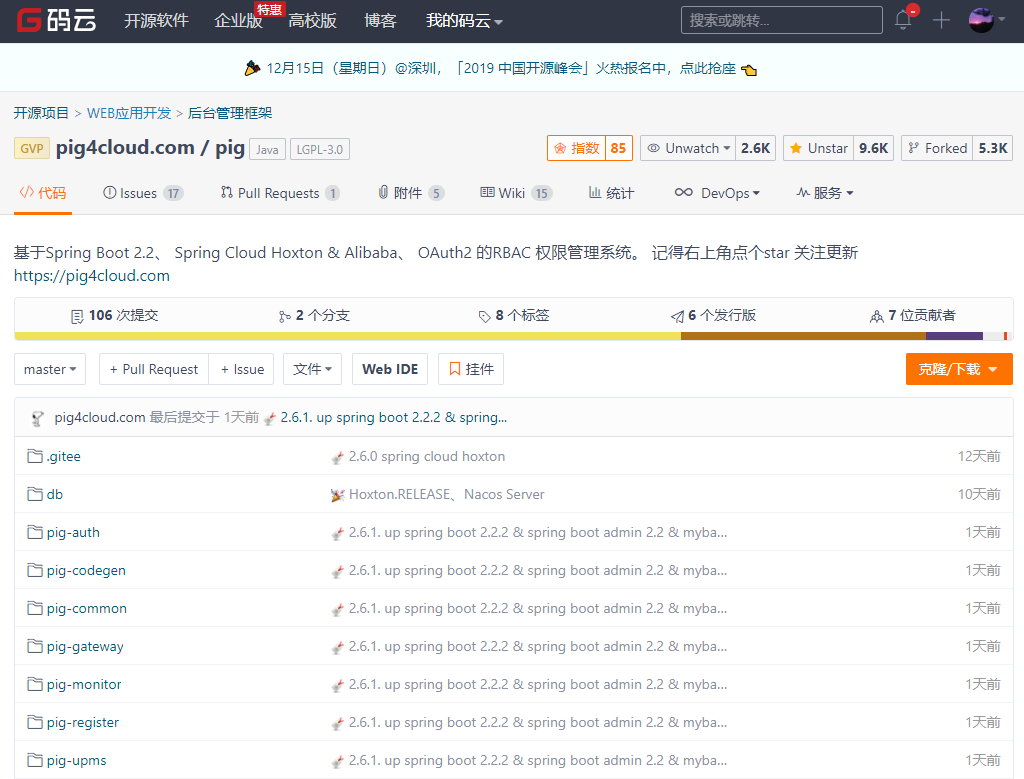Click the rocket emoji beside .gitee commit
1024x779 pixels.
[x=338, y=457]
